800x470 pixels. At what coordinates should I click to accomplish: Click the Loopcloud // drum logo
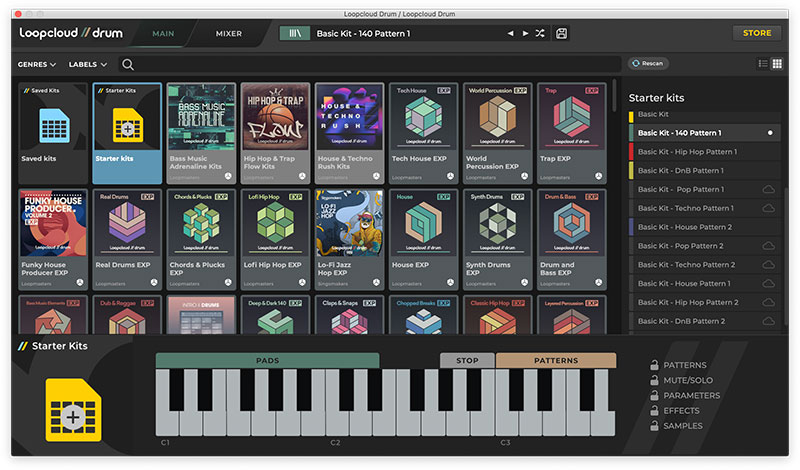tap(71, 33)
